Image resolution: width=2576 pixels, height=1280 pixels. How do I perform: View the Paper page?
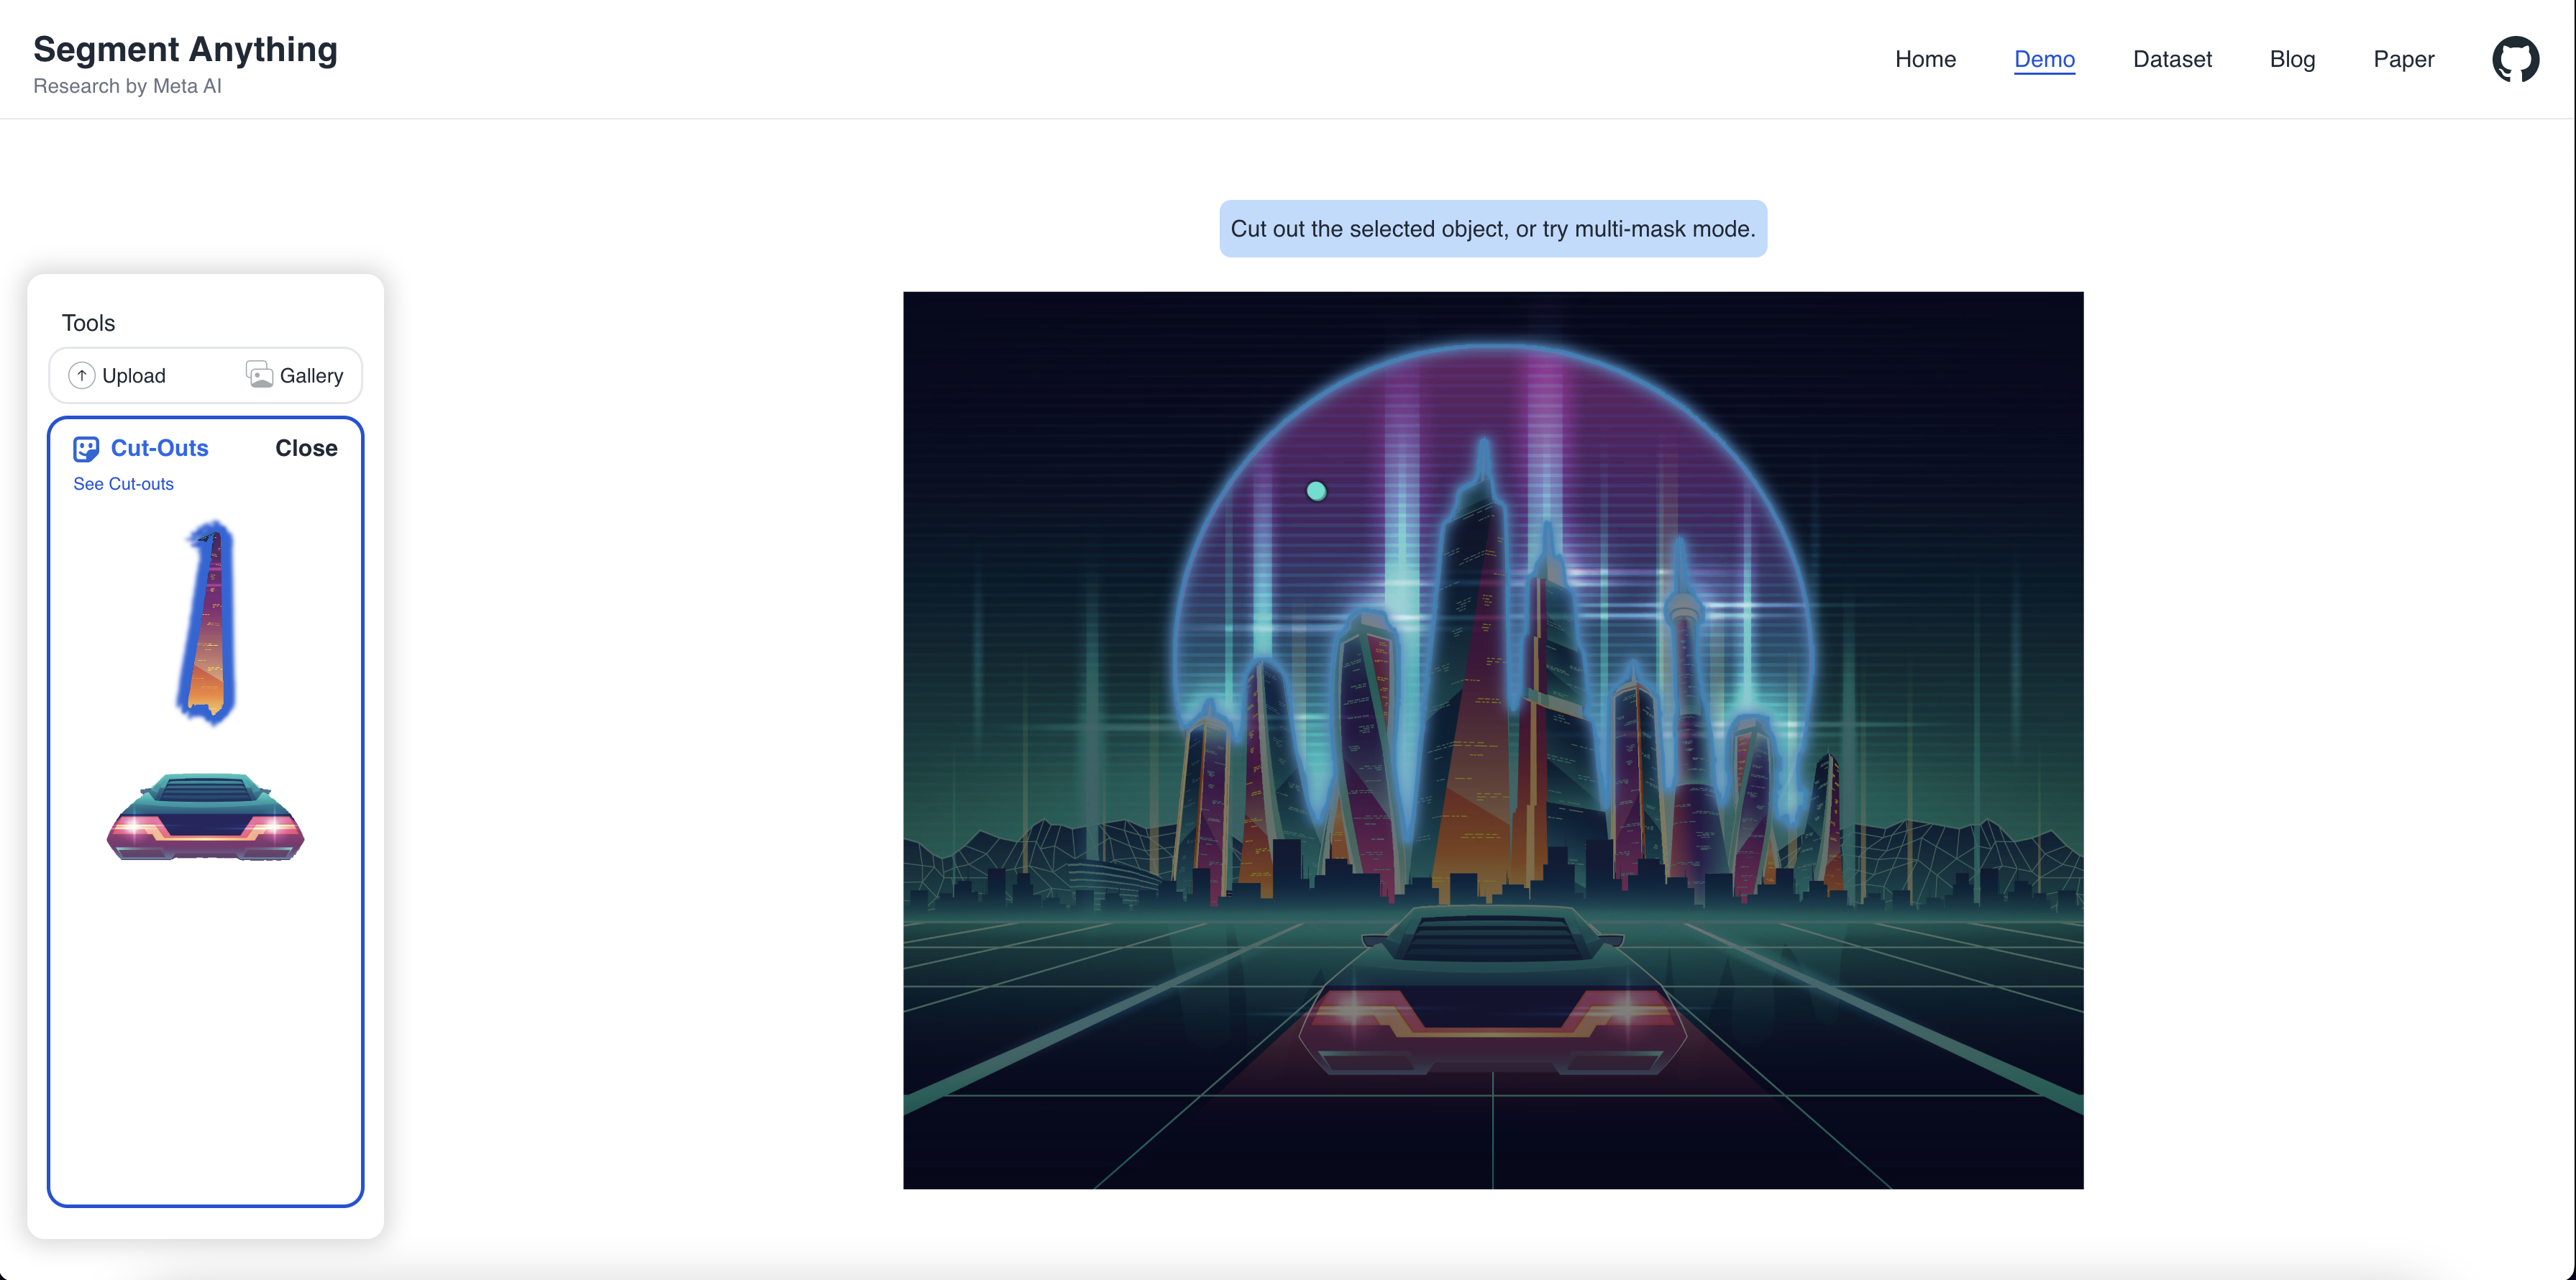point(2403,59)
